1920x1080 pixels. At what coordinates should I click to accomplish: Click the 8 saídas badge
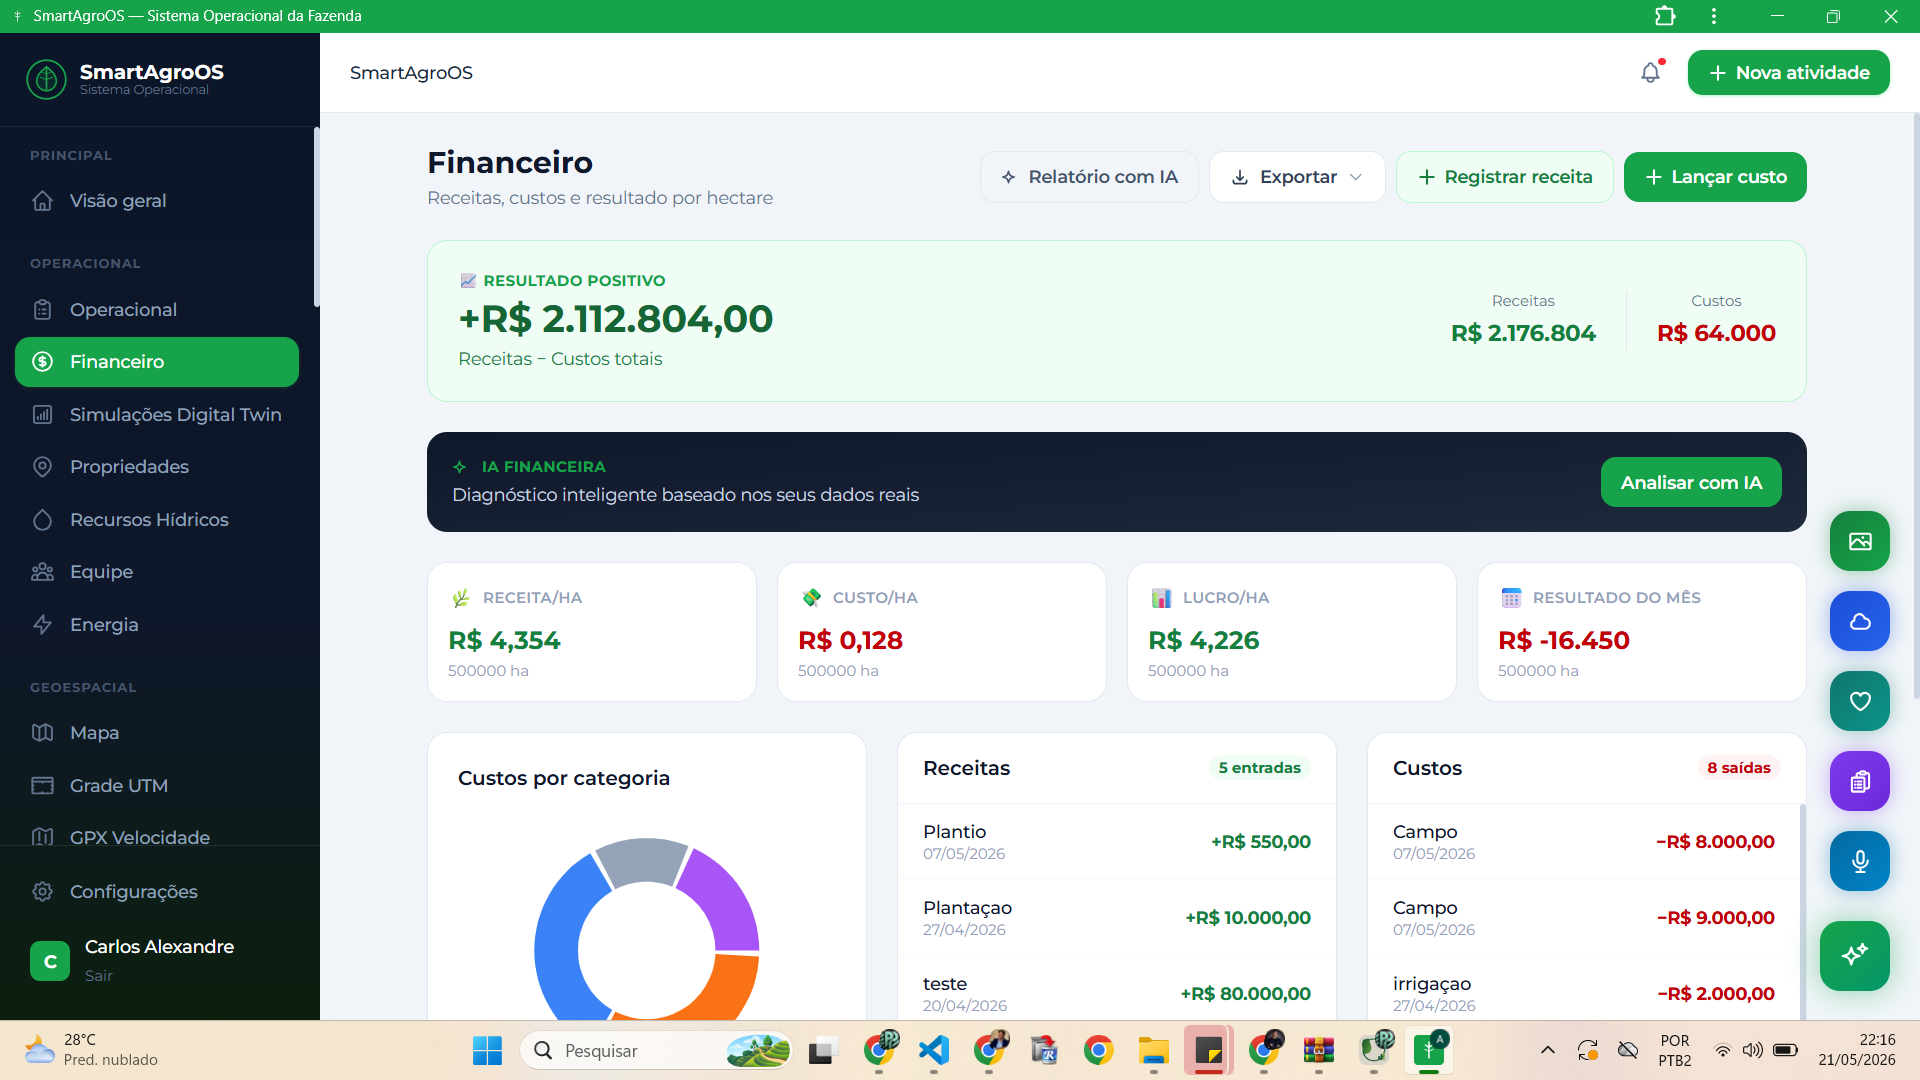tap(1739, 768)
